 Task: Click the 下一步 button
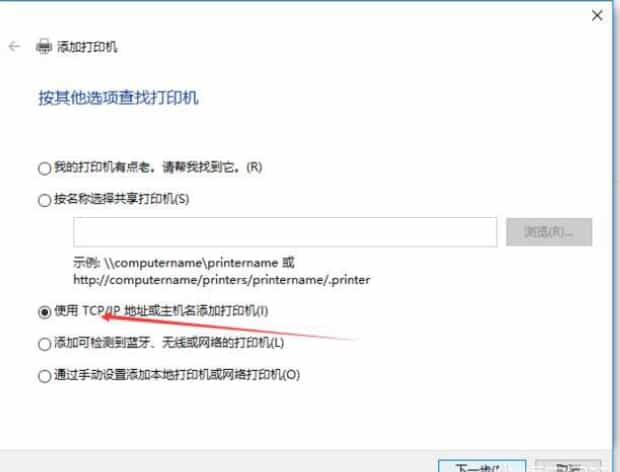pos(482,466)
